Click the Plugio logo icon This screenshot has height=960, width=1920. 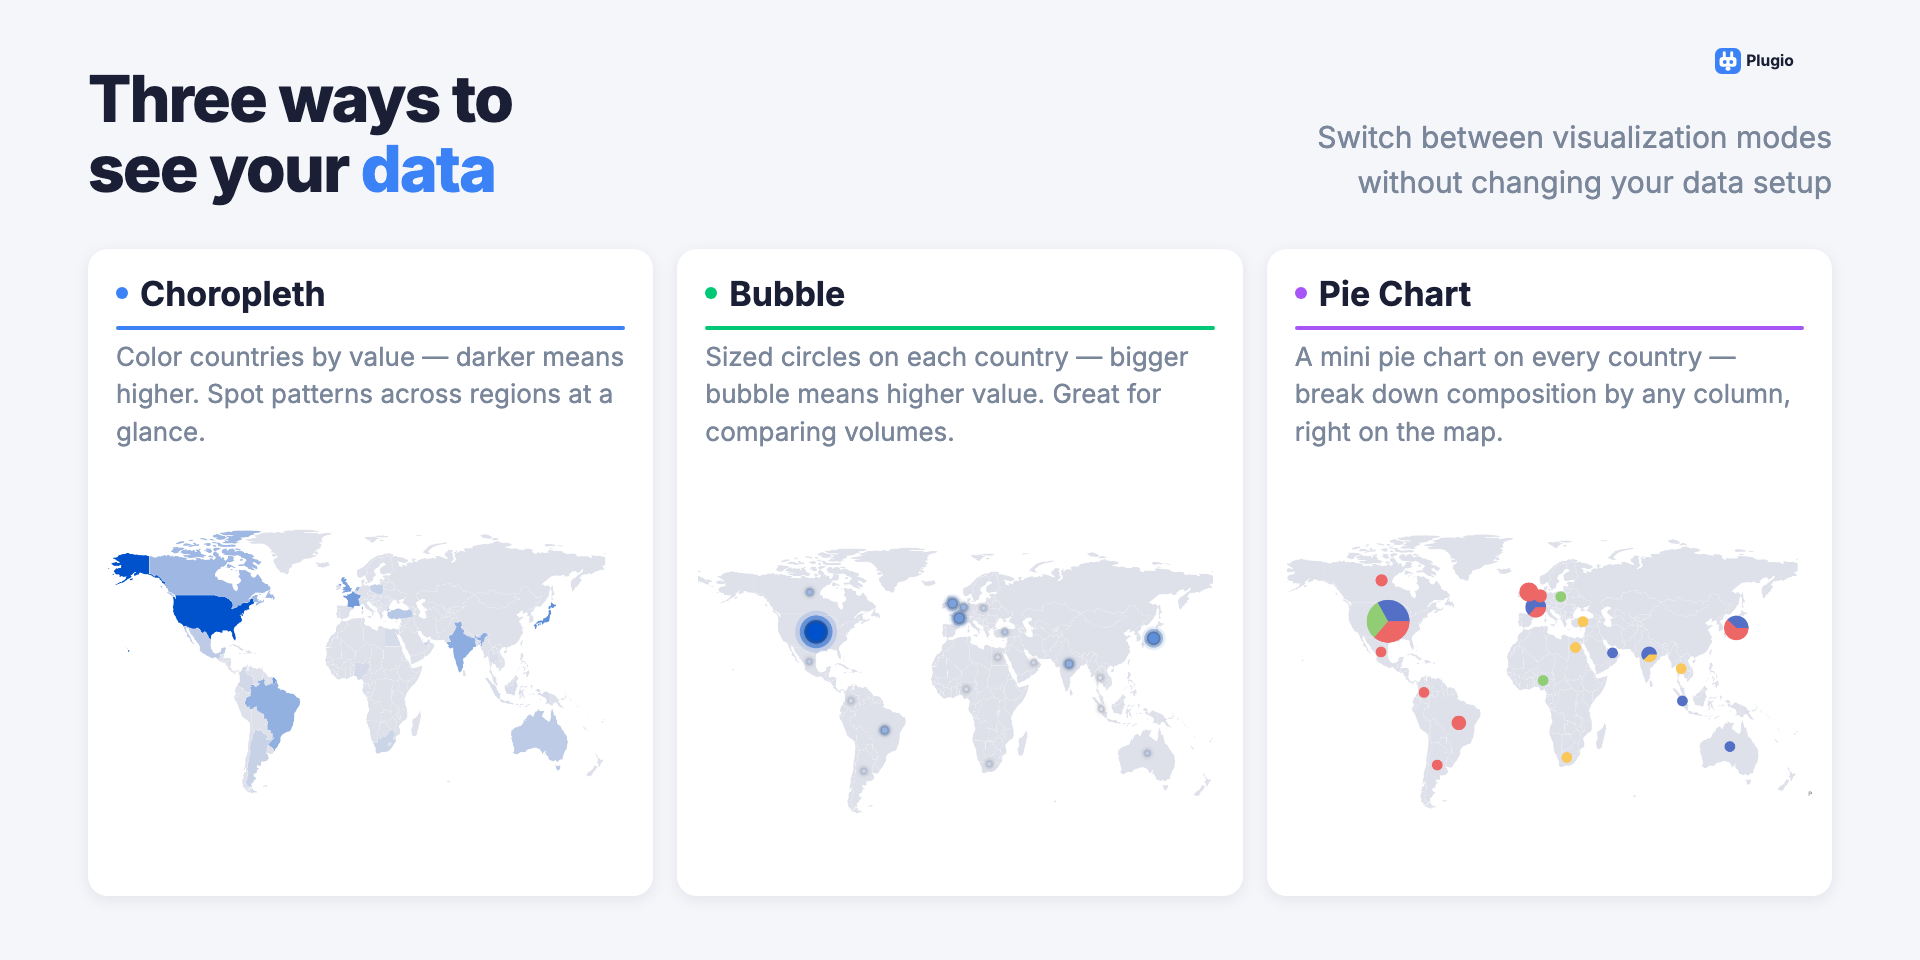point(1727,61)
